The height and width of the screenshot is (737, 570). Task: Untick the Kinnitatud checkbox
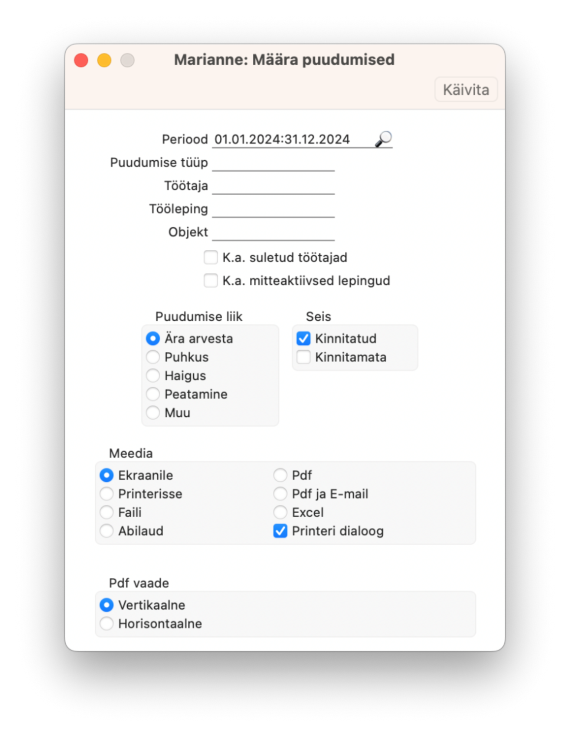click(304, 338)
